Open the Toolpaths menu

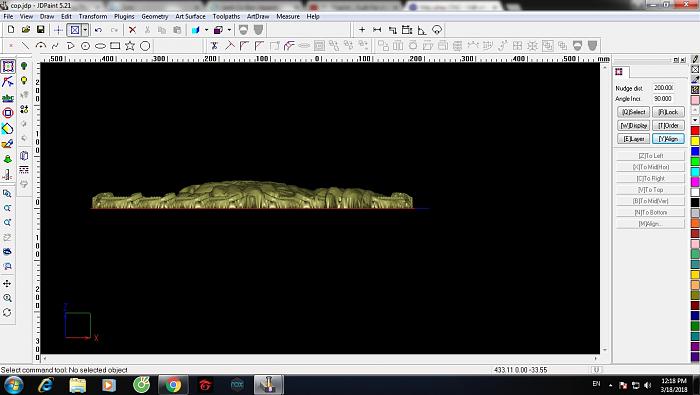tap(226, 16)
